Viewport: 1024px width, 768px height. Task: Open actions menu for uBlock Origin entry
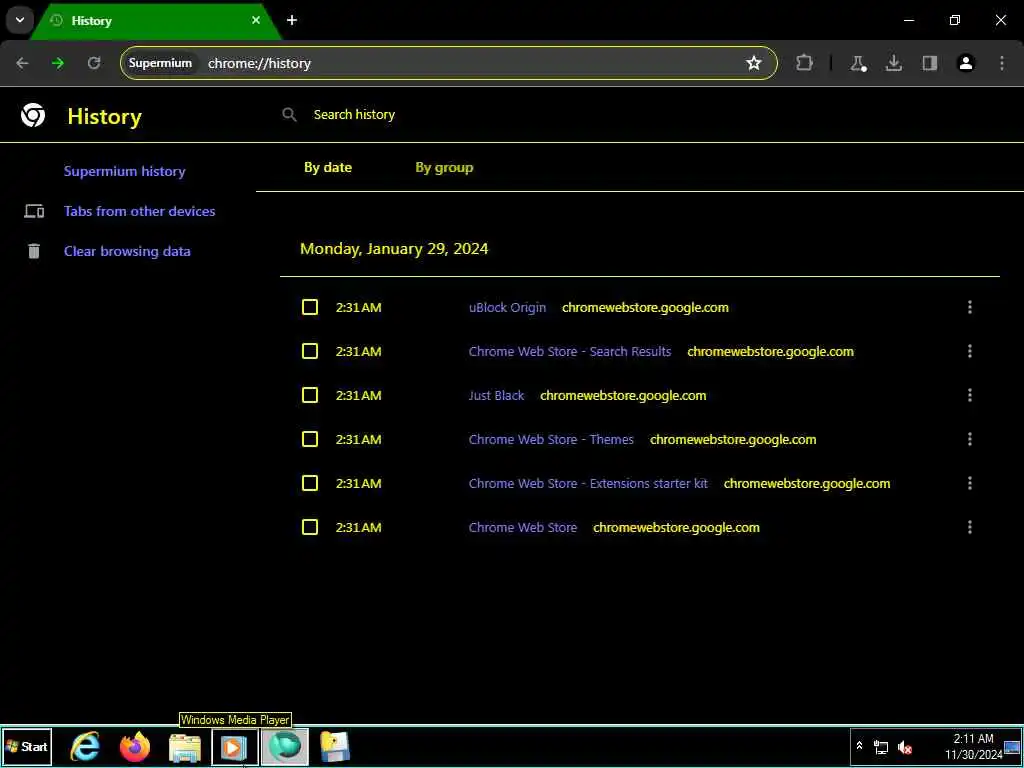click(x=970, y=307)
